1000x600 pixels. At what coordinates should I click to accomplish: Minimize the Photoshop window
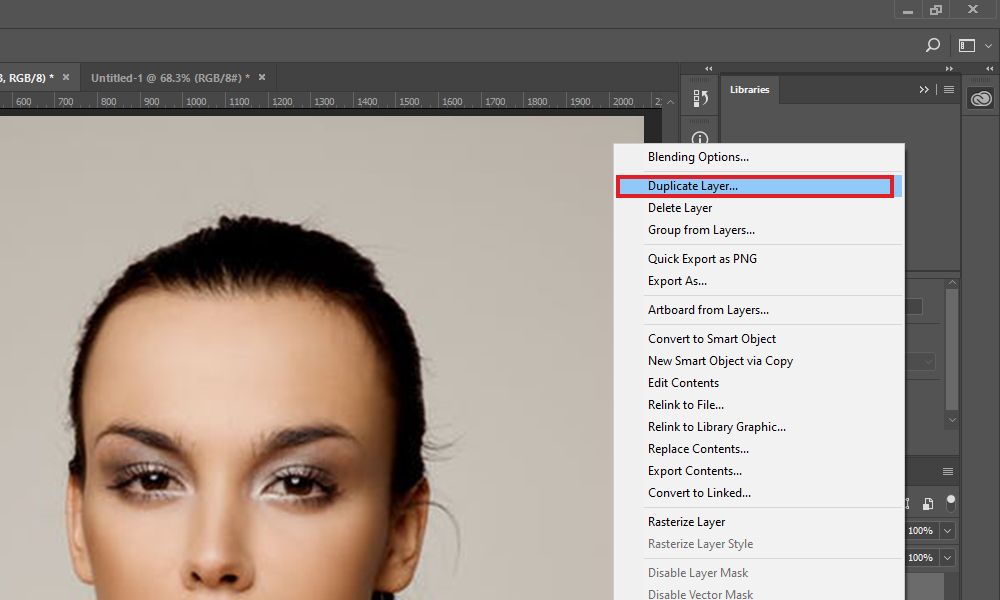pyautogui.click(x=908, y=10)
